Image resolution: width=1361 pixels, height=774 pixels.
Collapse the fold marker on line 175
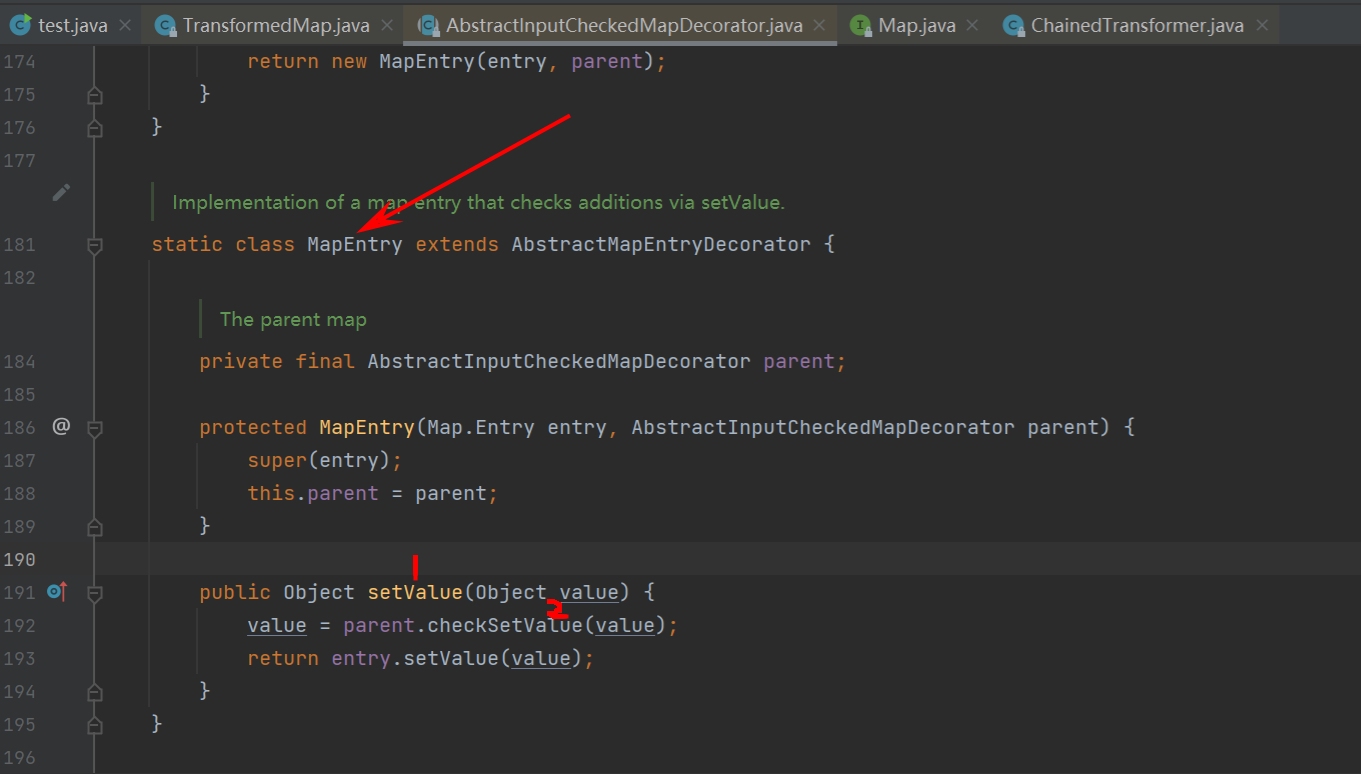click(x=95, y=95)
